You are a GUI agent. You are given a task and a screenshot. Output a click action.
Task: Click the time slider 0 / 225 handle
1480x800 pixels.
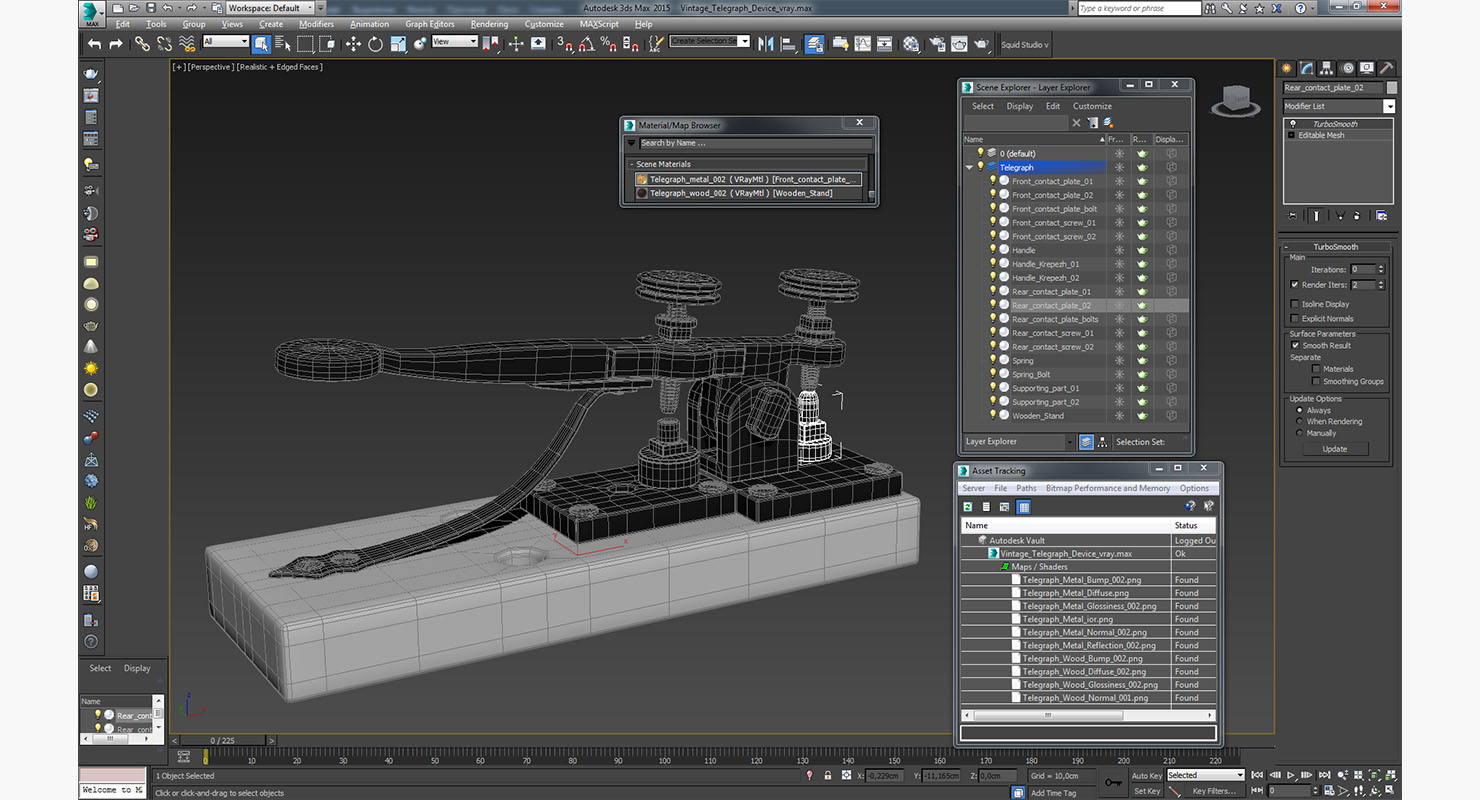click(x=222, y=740)
